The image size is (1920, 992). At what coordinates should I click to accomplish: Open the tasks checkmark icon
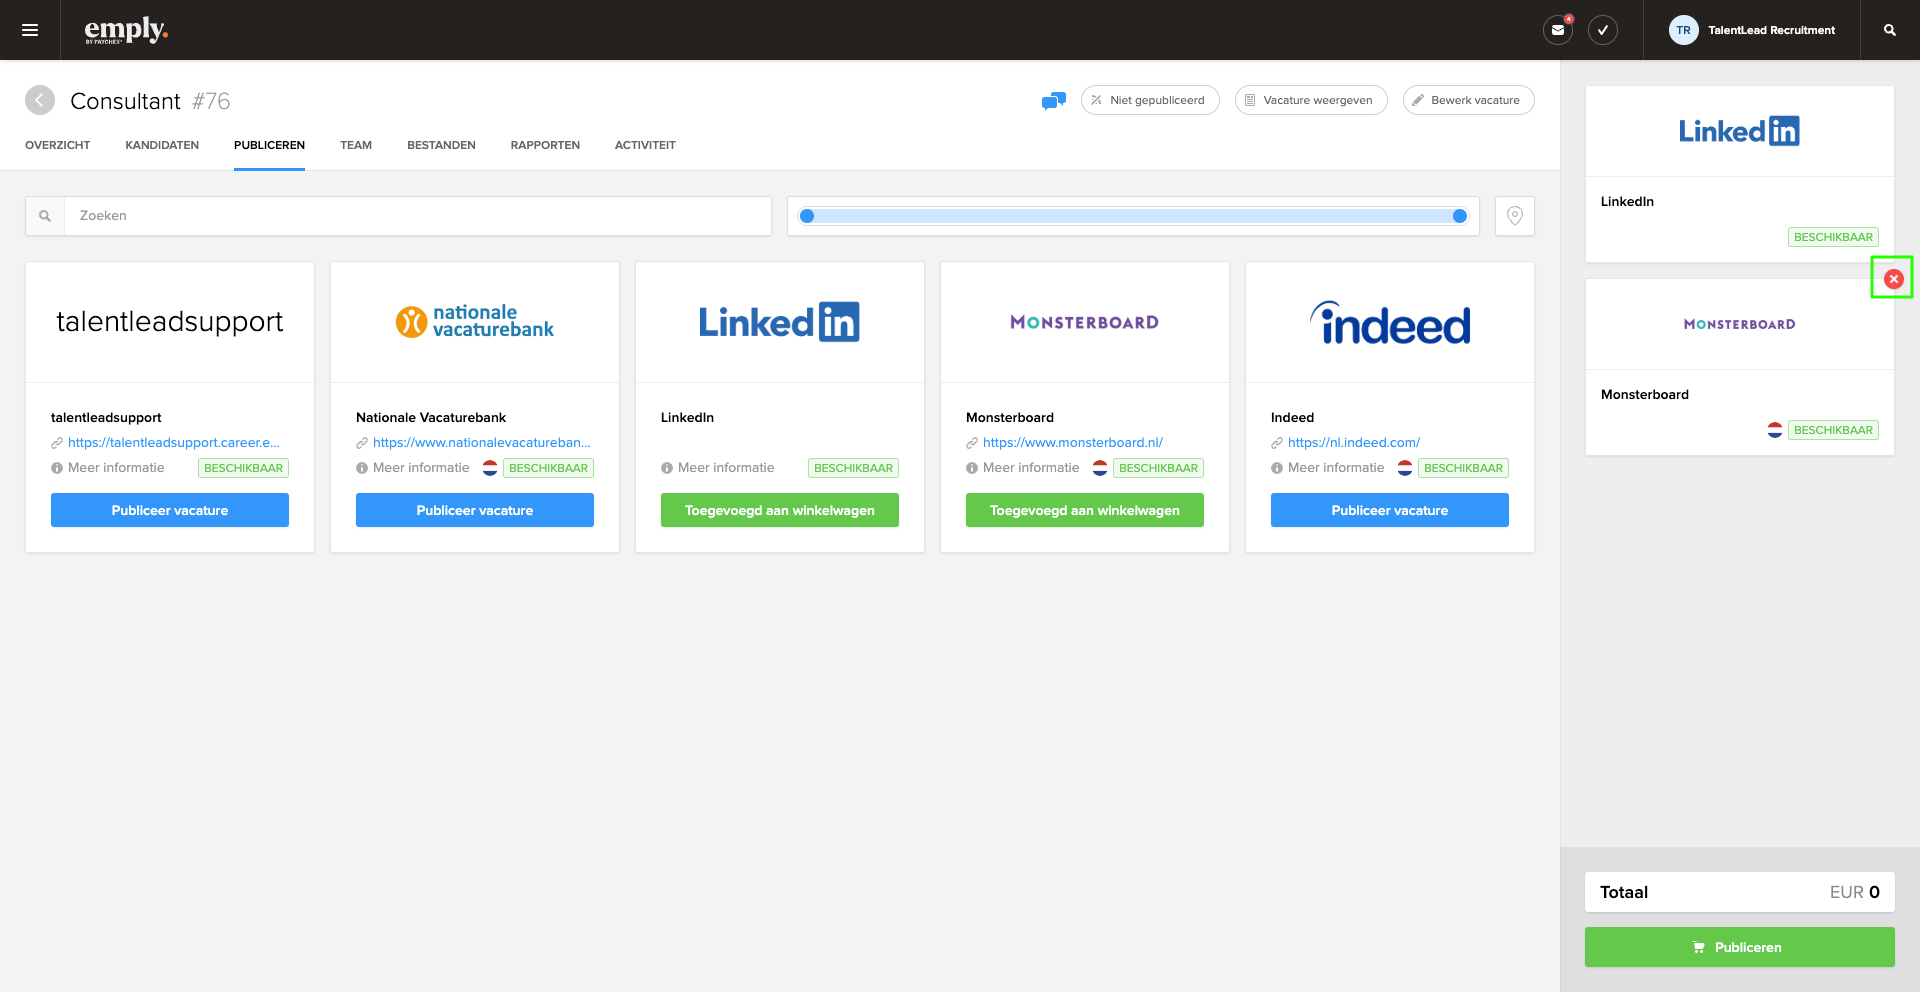[1603, 30]
